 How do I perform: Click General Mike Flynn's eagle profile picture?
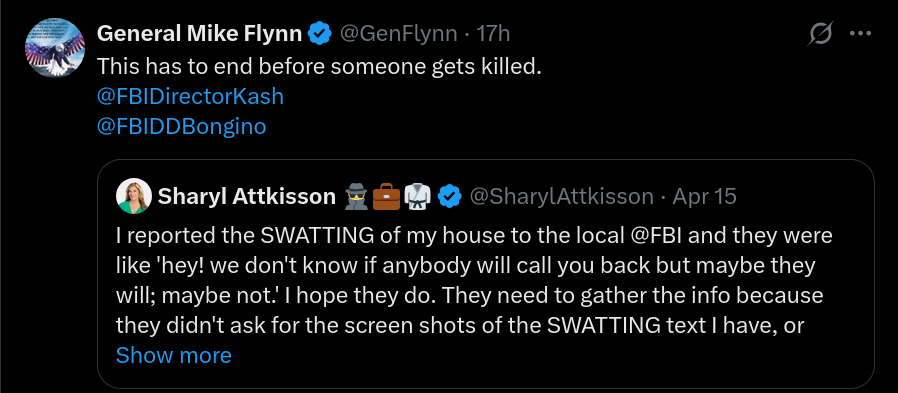click(x=55, y=48)
